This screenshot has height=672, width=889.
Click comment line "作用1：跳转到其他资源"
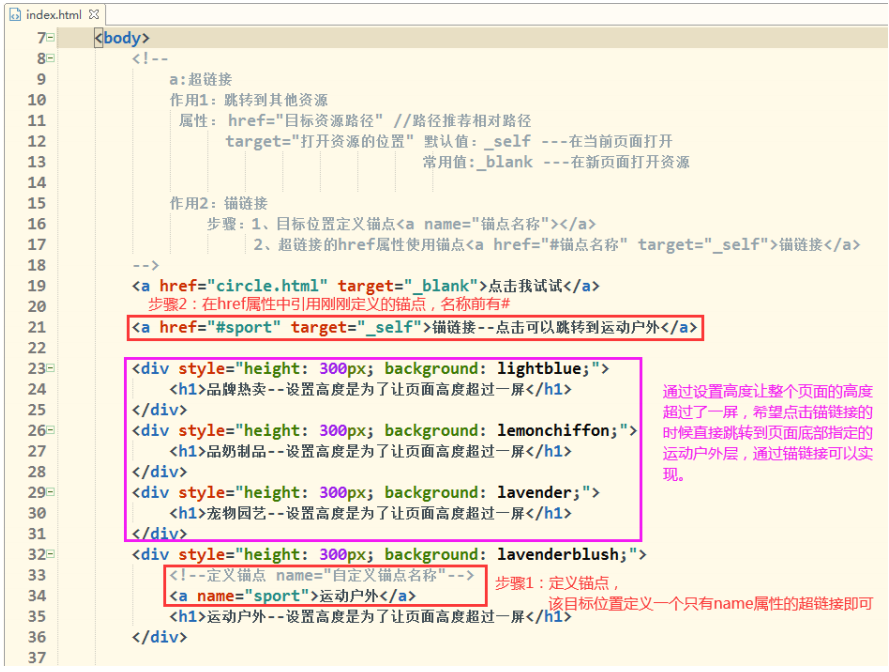pos(249,100)
